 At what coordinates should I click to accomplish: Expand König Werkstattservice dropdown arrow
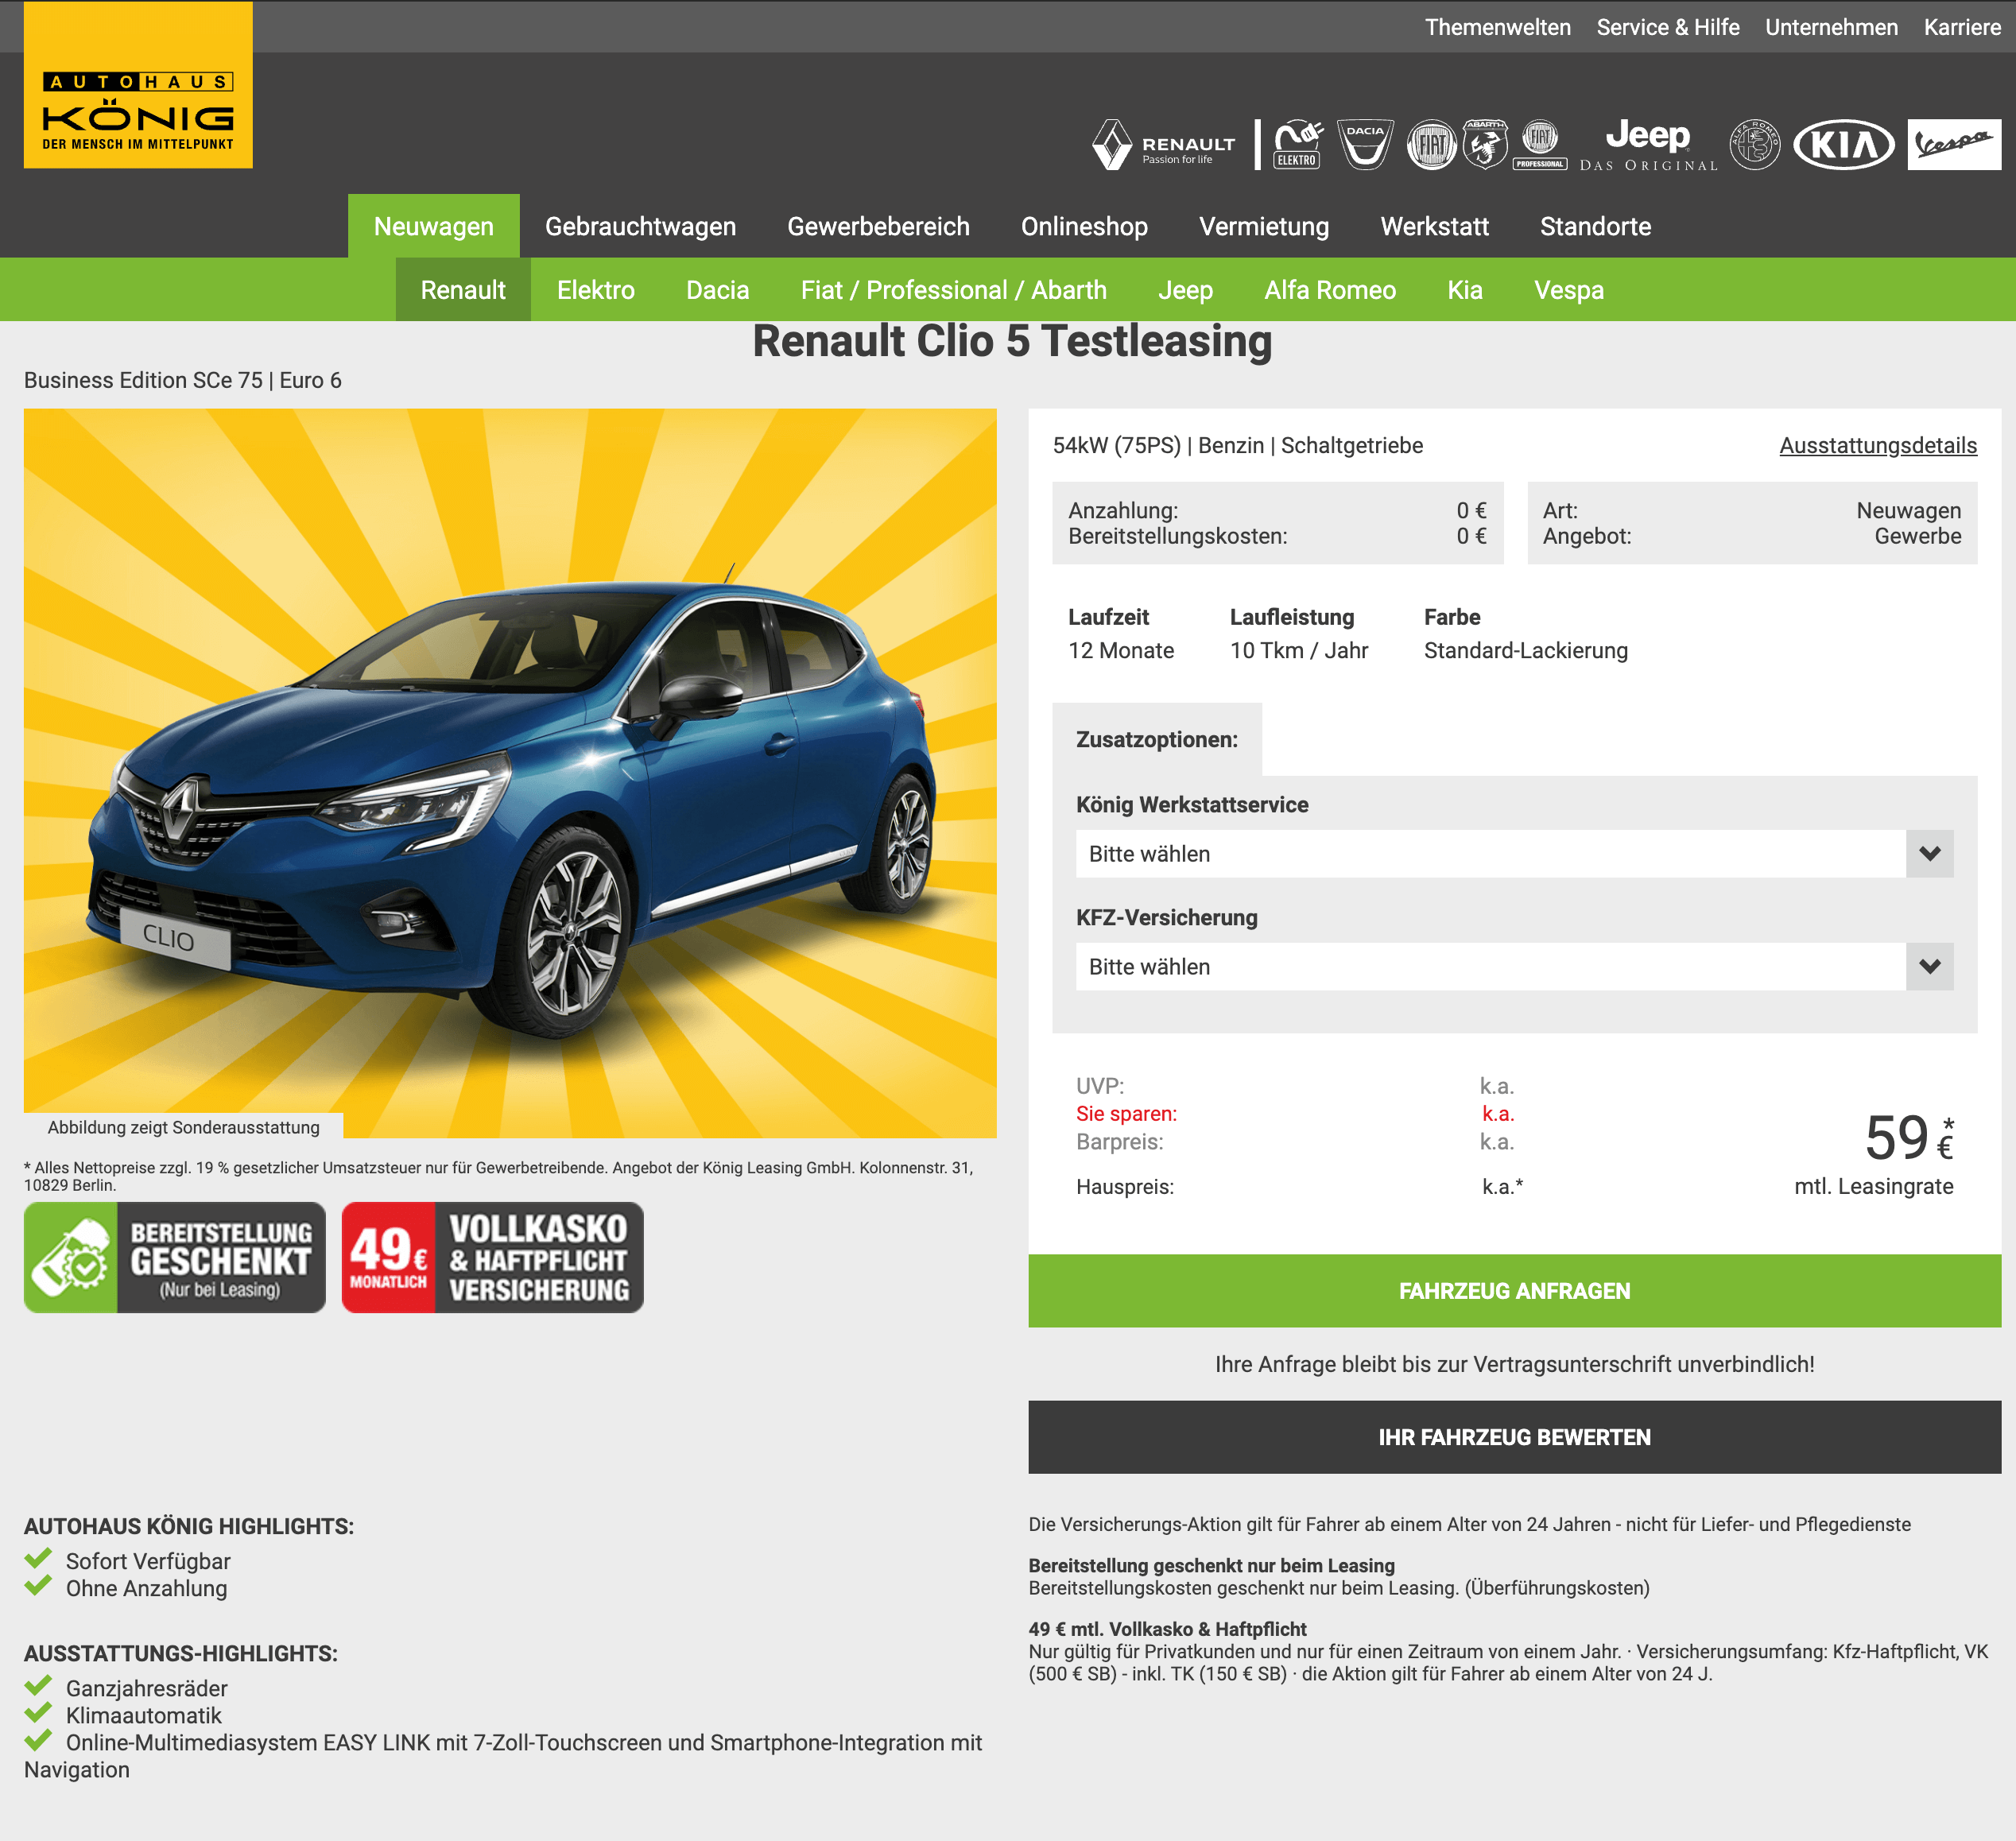pos(1929,854)
